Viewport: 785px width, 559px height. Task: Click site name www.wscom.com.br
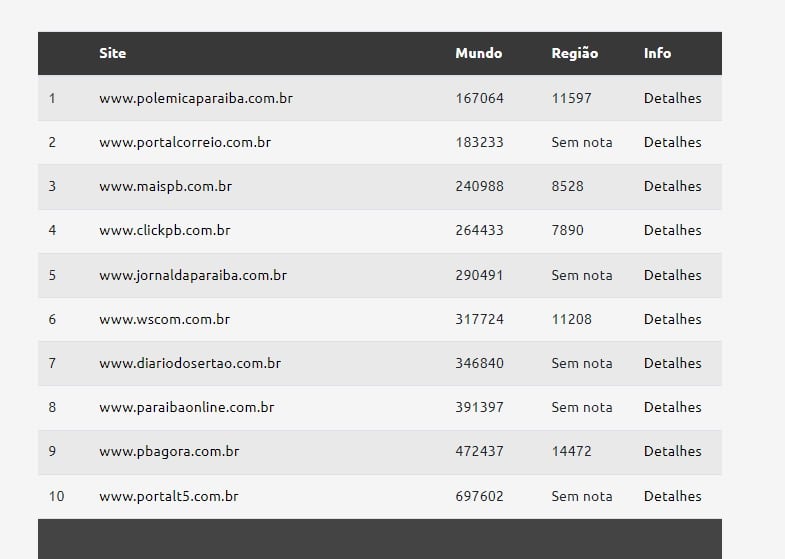(164, 320)
